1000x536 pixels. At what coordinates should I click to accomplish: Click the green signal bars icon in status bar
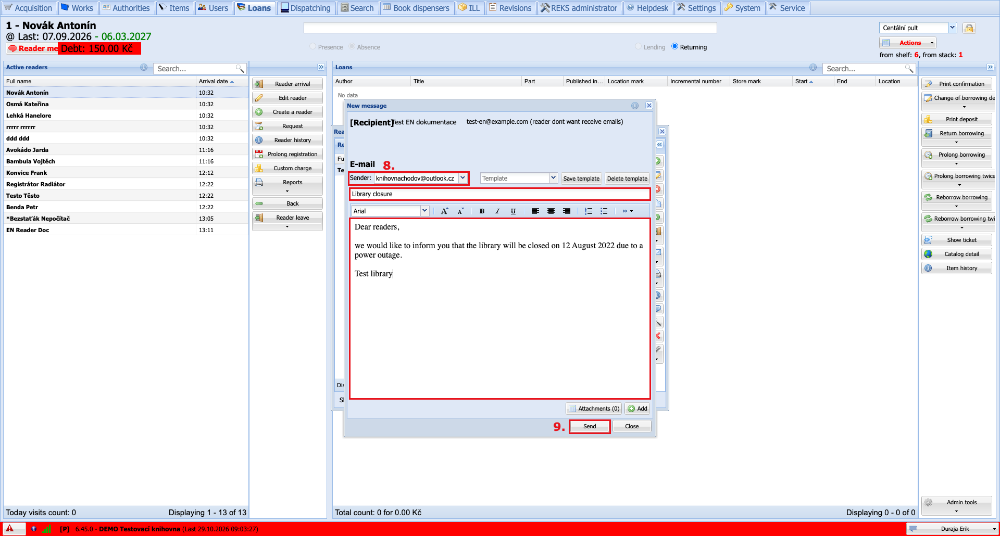pyautogui.click(x=46, y=529)
